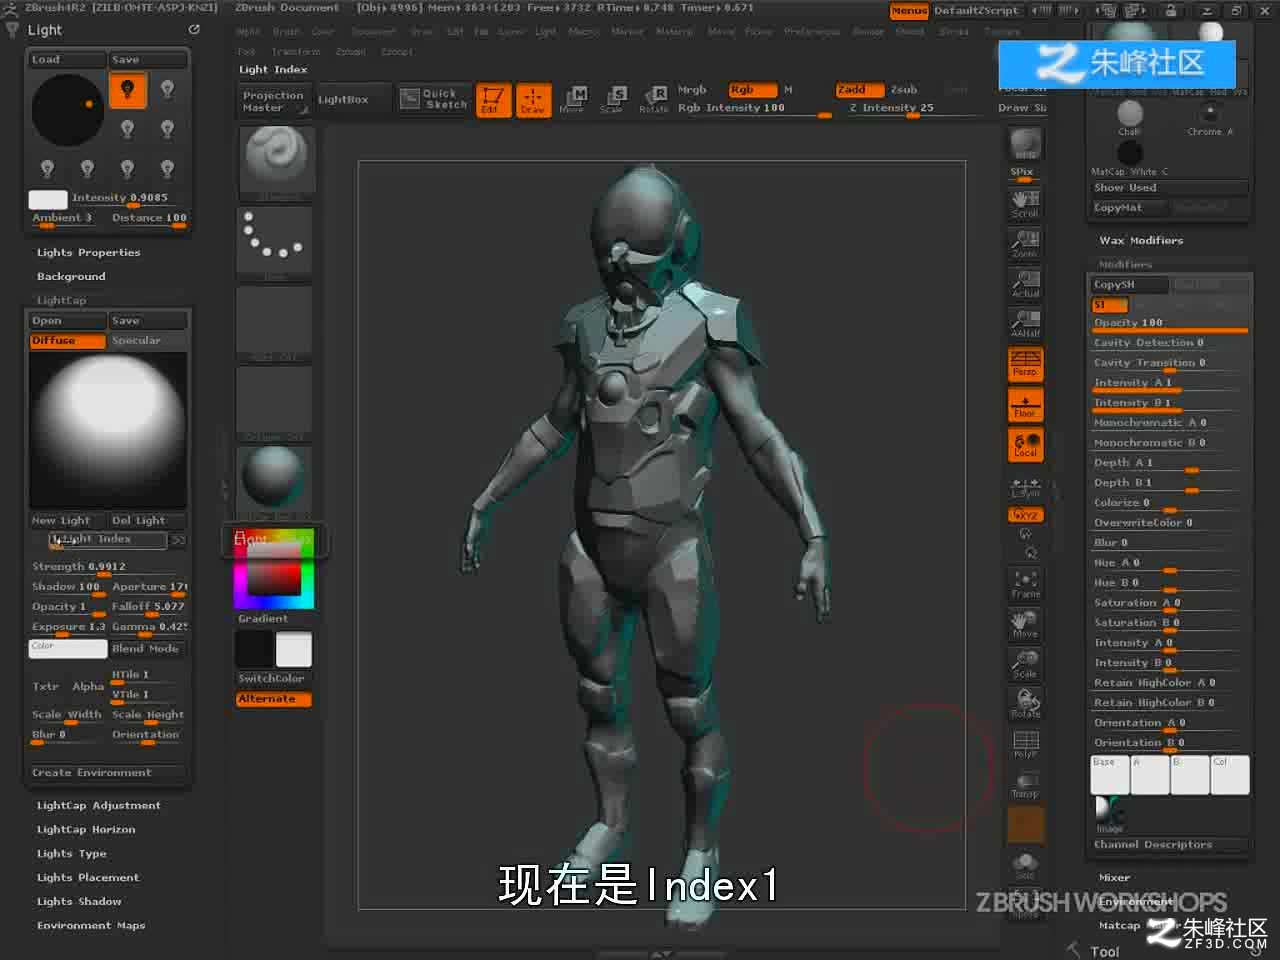Click Del Light button

(x=148, y=521)
